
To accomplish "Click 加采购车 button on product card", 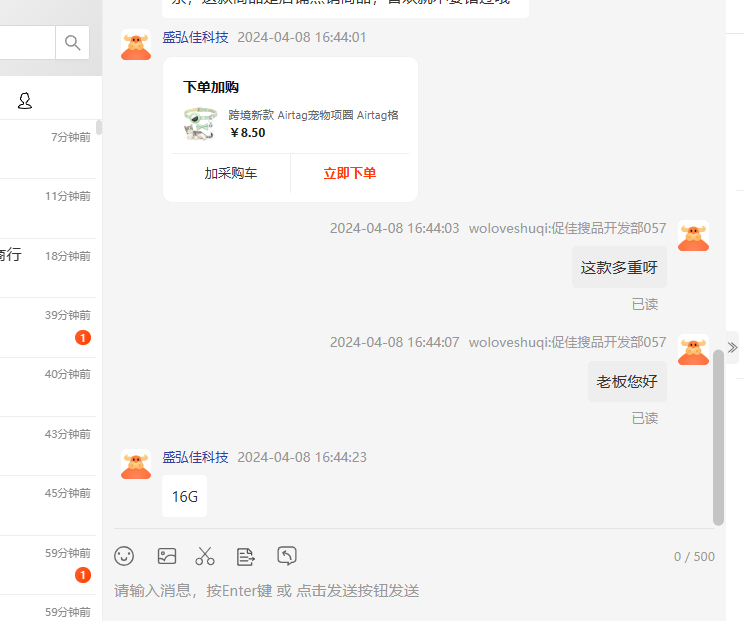I will [231, 173].
